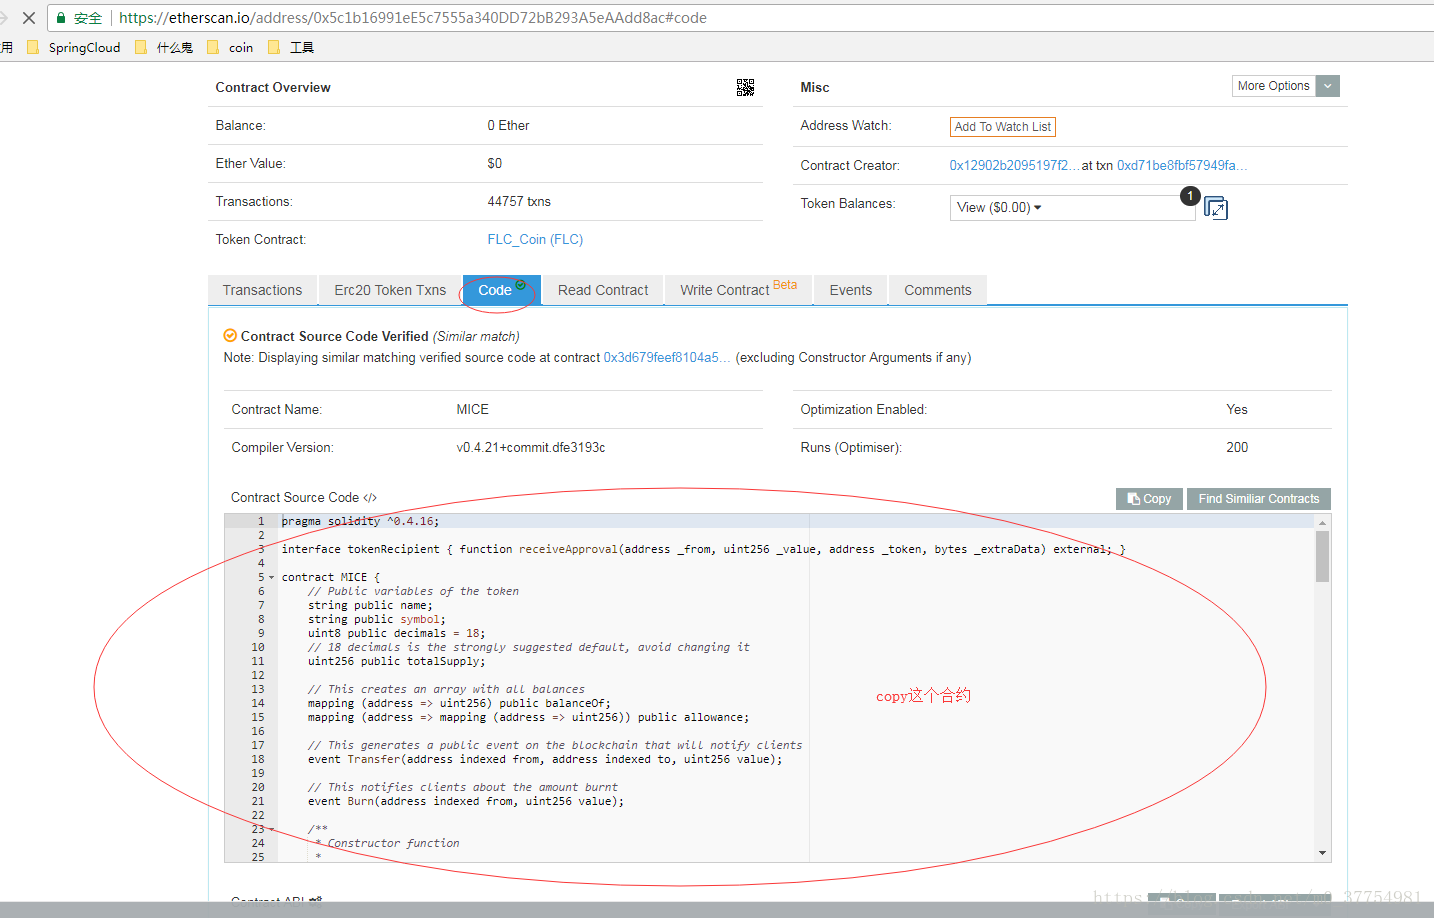Open the More Options dropdown
This screenshot has width=1434, height=918.
1285,86
